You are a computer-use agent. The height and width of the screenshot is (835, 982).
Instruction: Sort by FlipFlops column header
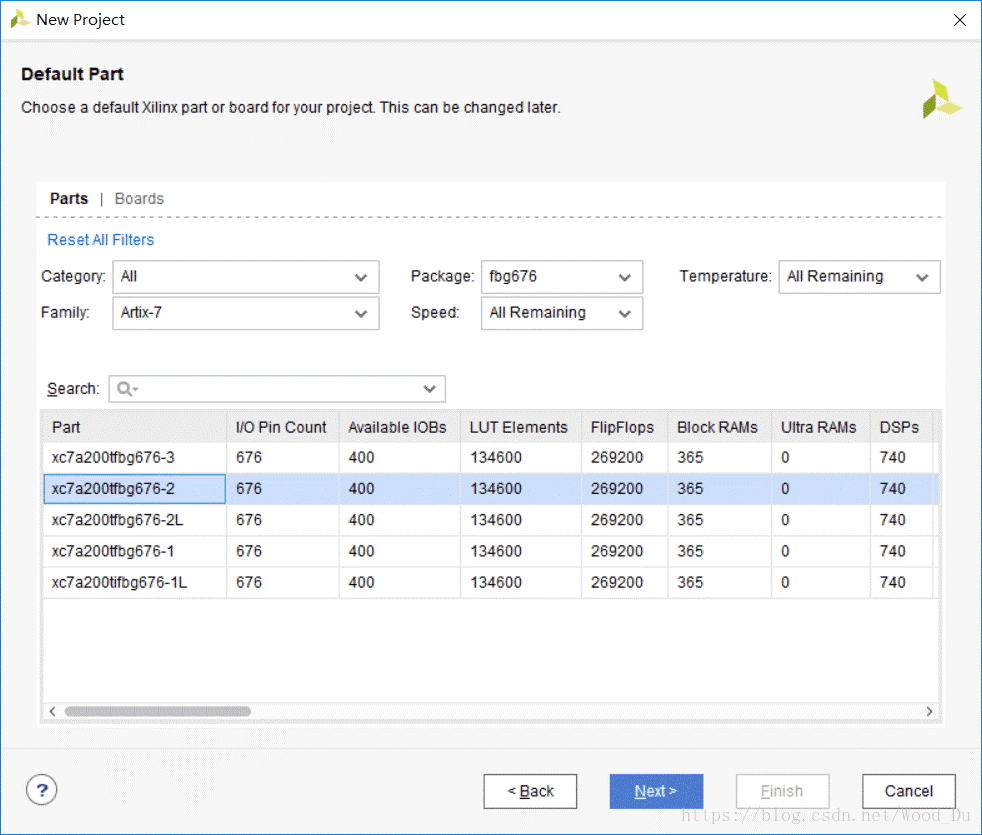[624, 427]
